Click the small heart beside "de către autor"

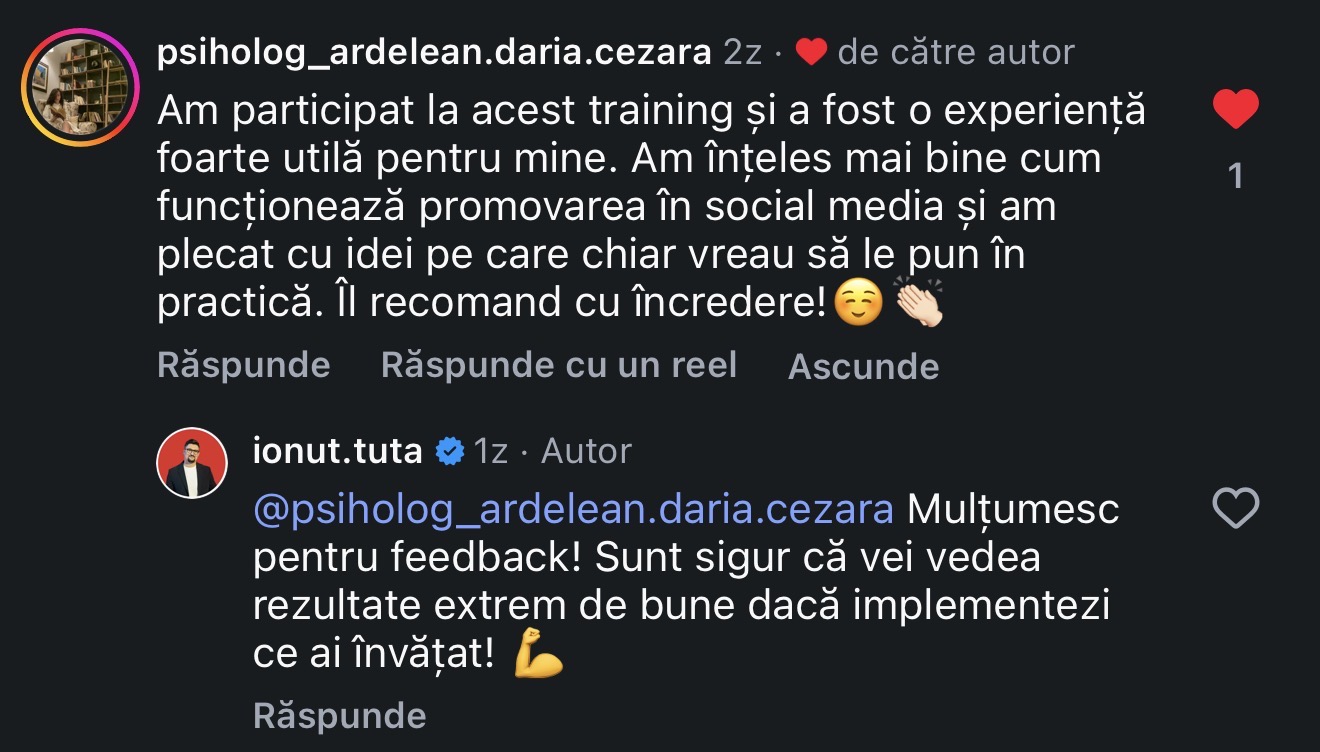click(810, 52)
